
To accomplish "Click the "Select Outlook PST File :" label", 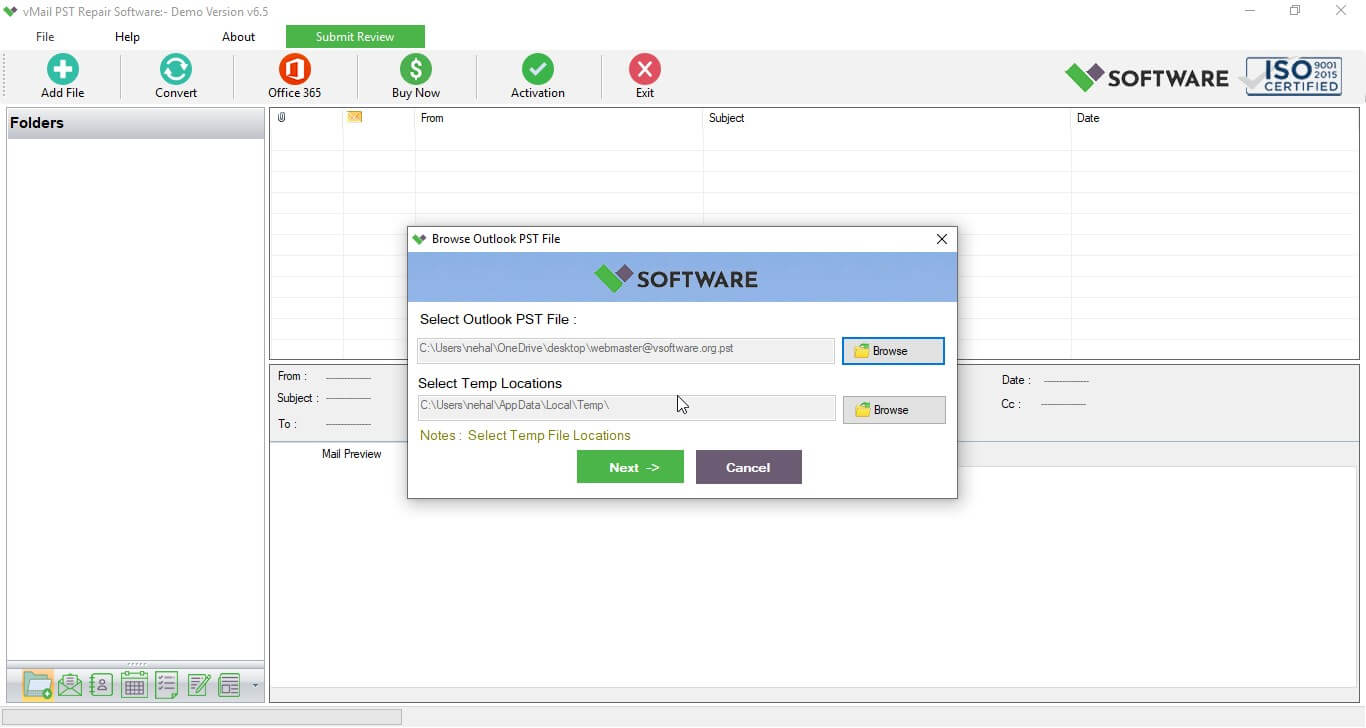I will click(x=498, y=320).
